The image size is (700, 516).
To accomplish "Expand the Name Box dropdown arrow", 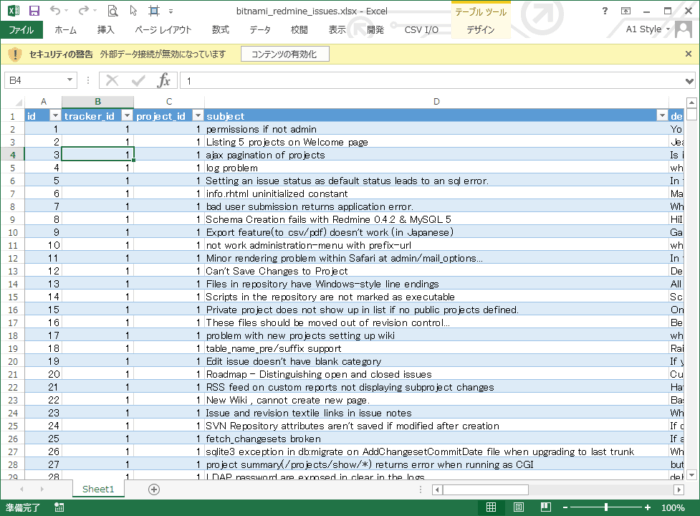I will [70, 80].
